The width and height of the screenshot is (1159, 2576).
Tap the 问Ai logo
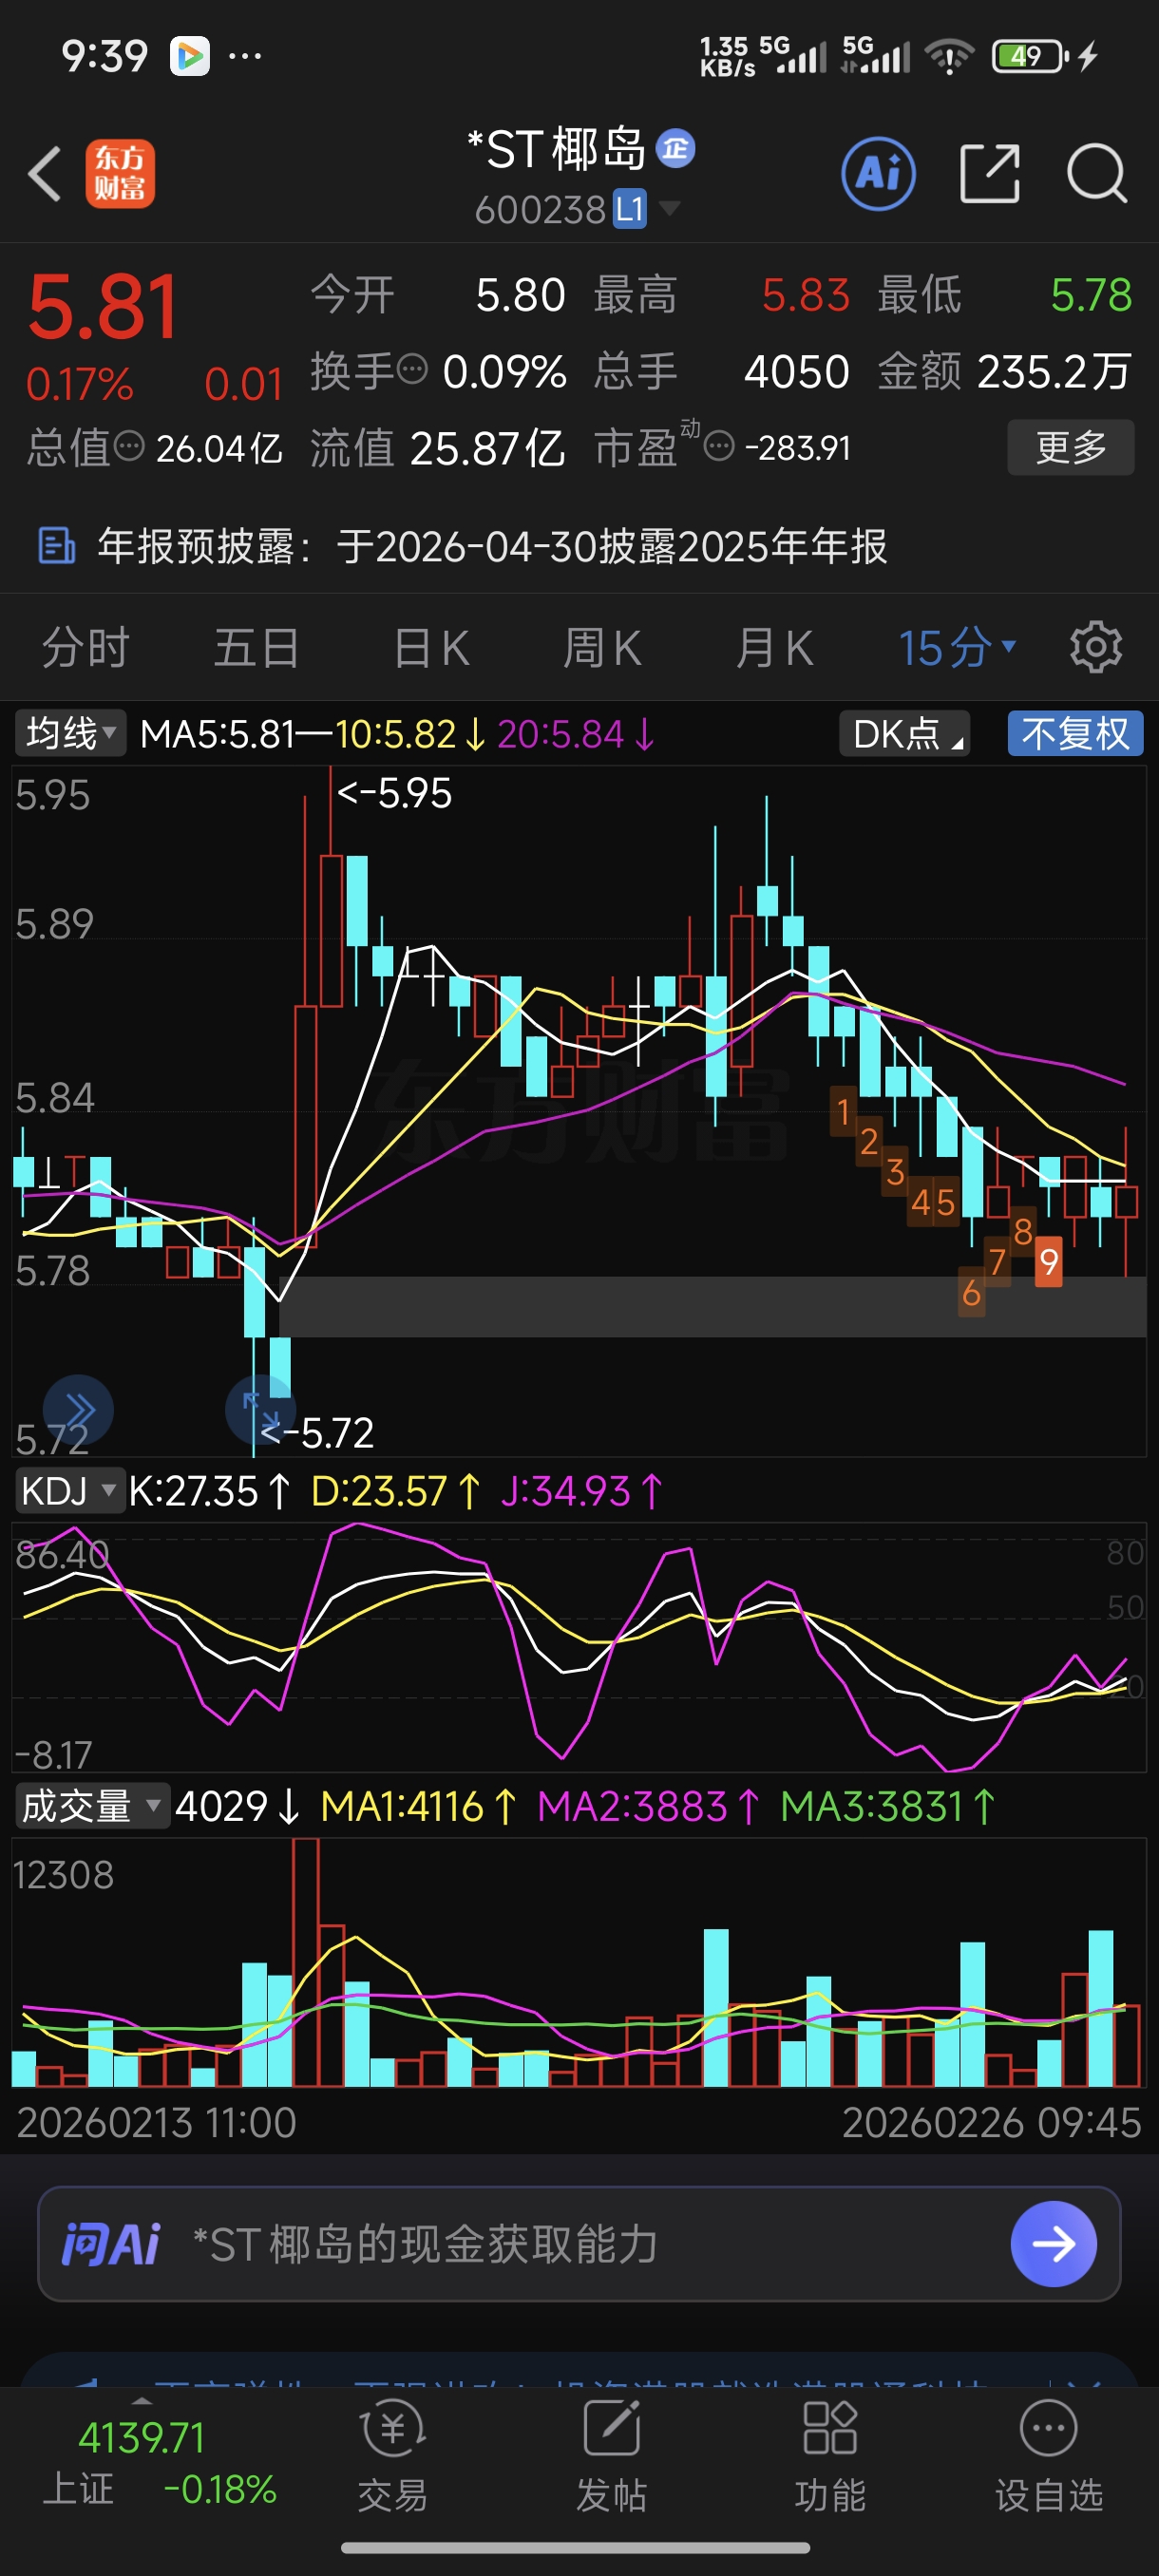click(x=111, y=2244)
